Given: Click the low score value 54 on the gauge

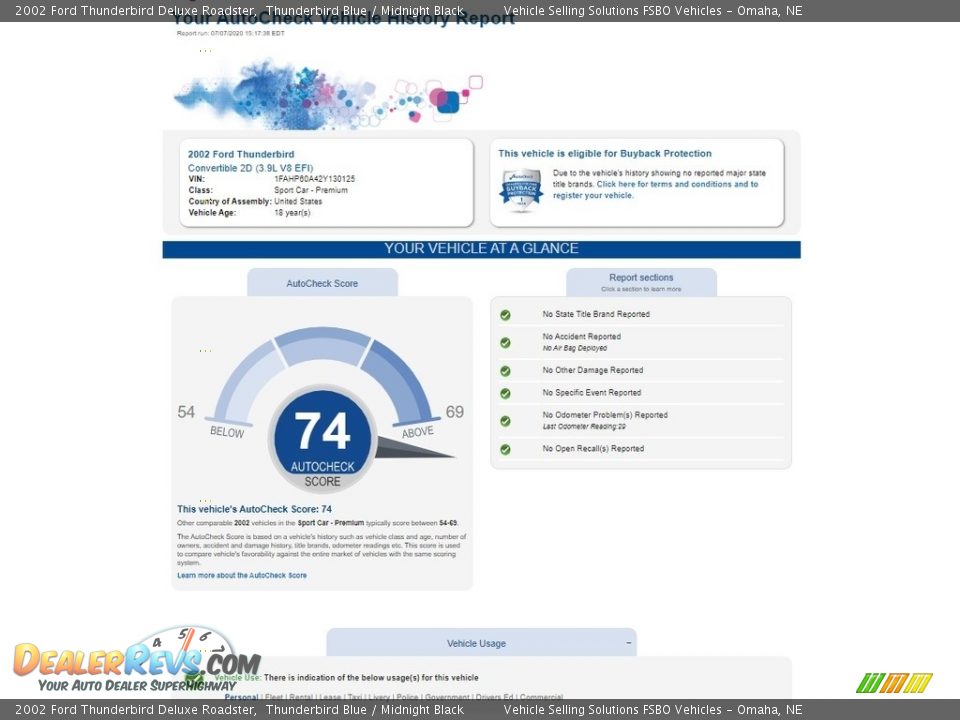Looking at the screenshot, I should (186, 412).
